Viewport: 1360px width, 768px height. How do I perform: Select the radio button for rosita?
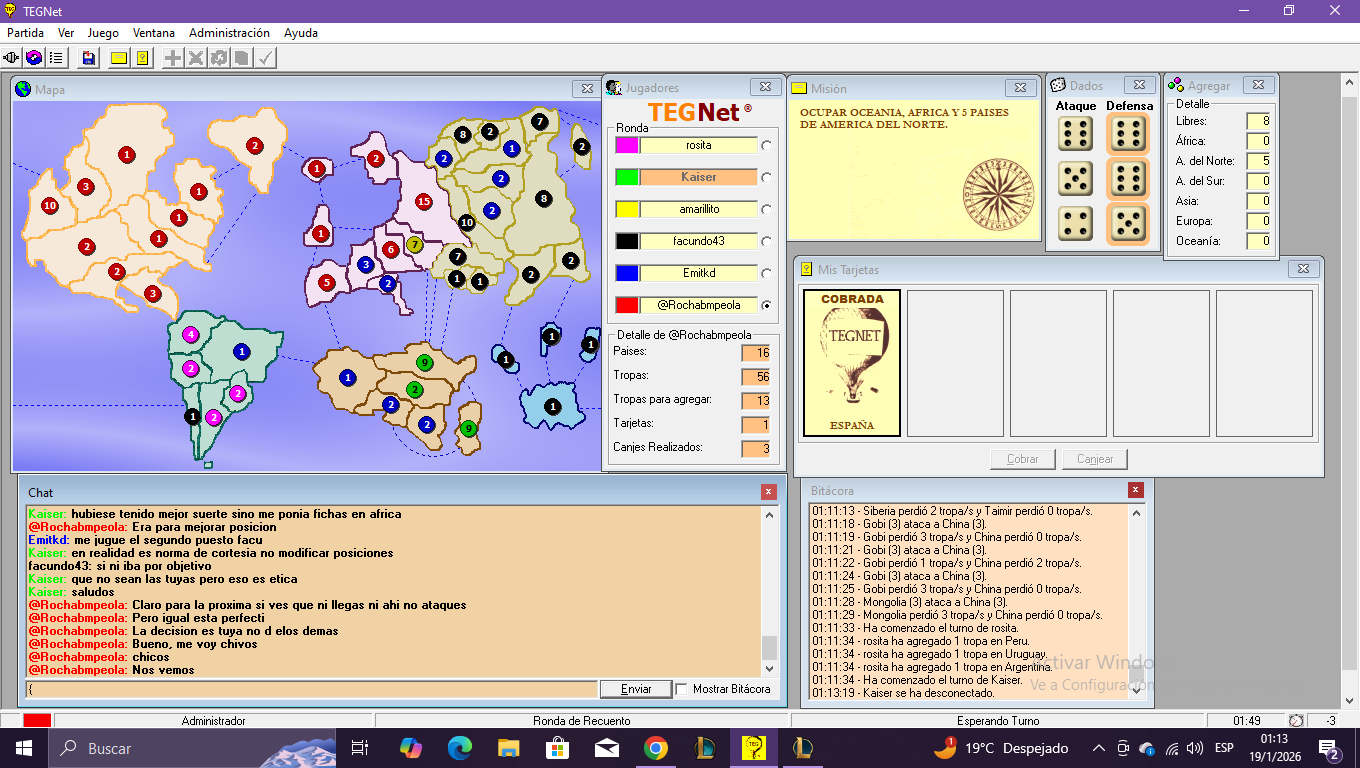tap(767, 145)
